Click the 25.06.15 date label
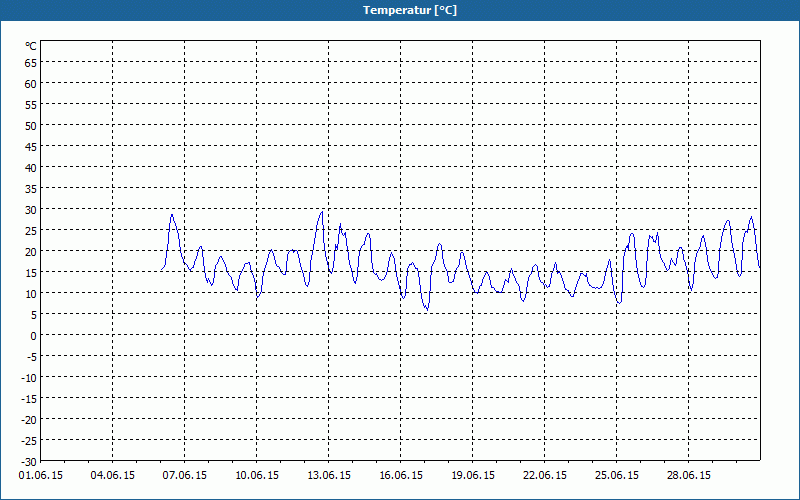The height and width of the screenshot is (500, 800). coord(616,476)
